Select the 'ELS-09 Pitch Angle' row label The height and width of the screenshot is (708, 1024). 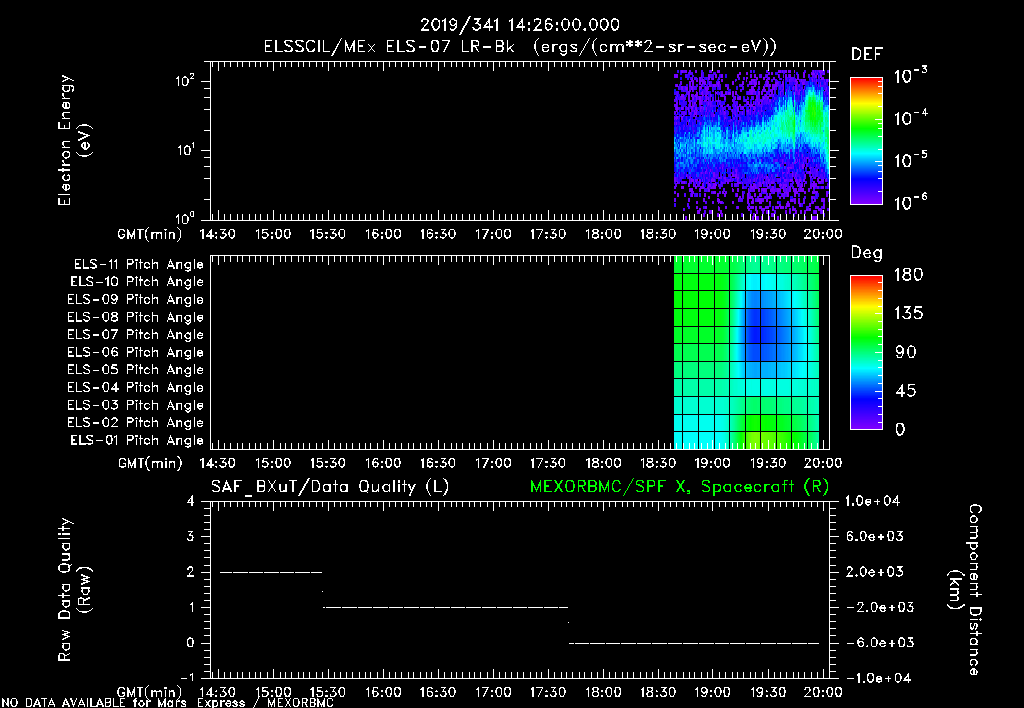point(135,300)
